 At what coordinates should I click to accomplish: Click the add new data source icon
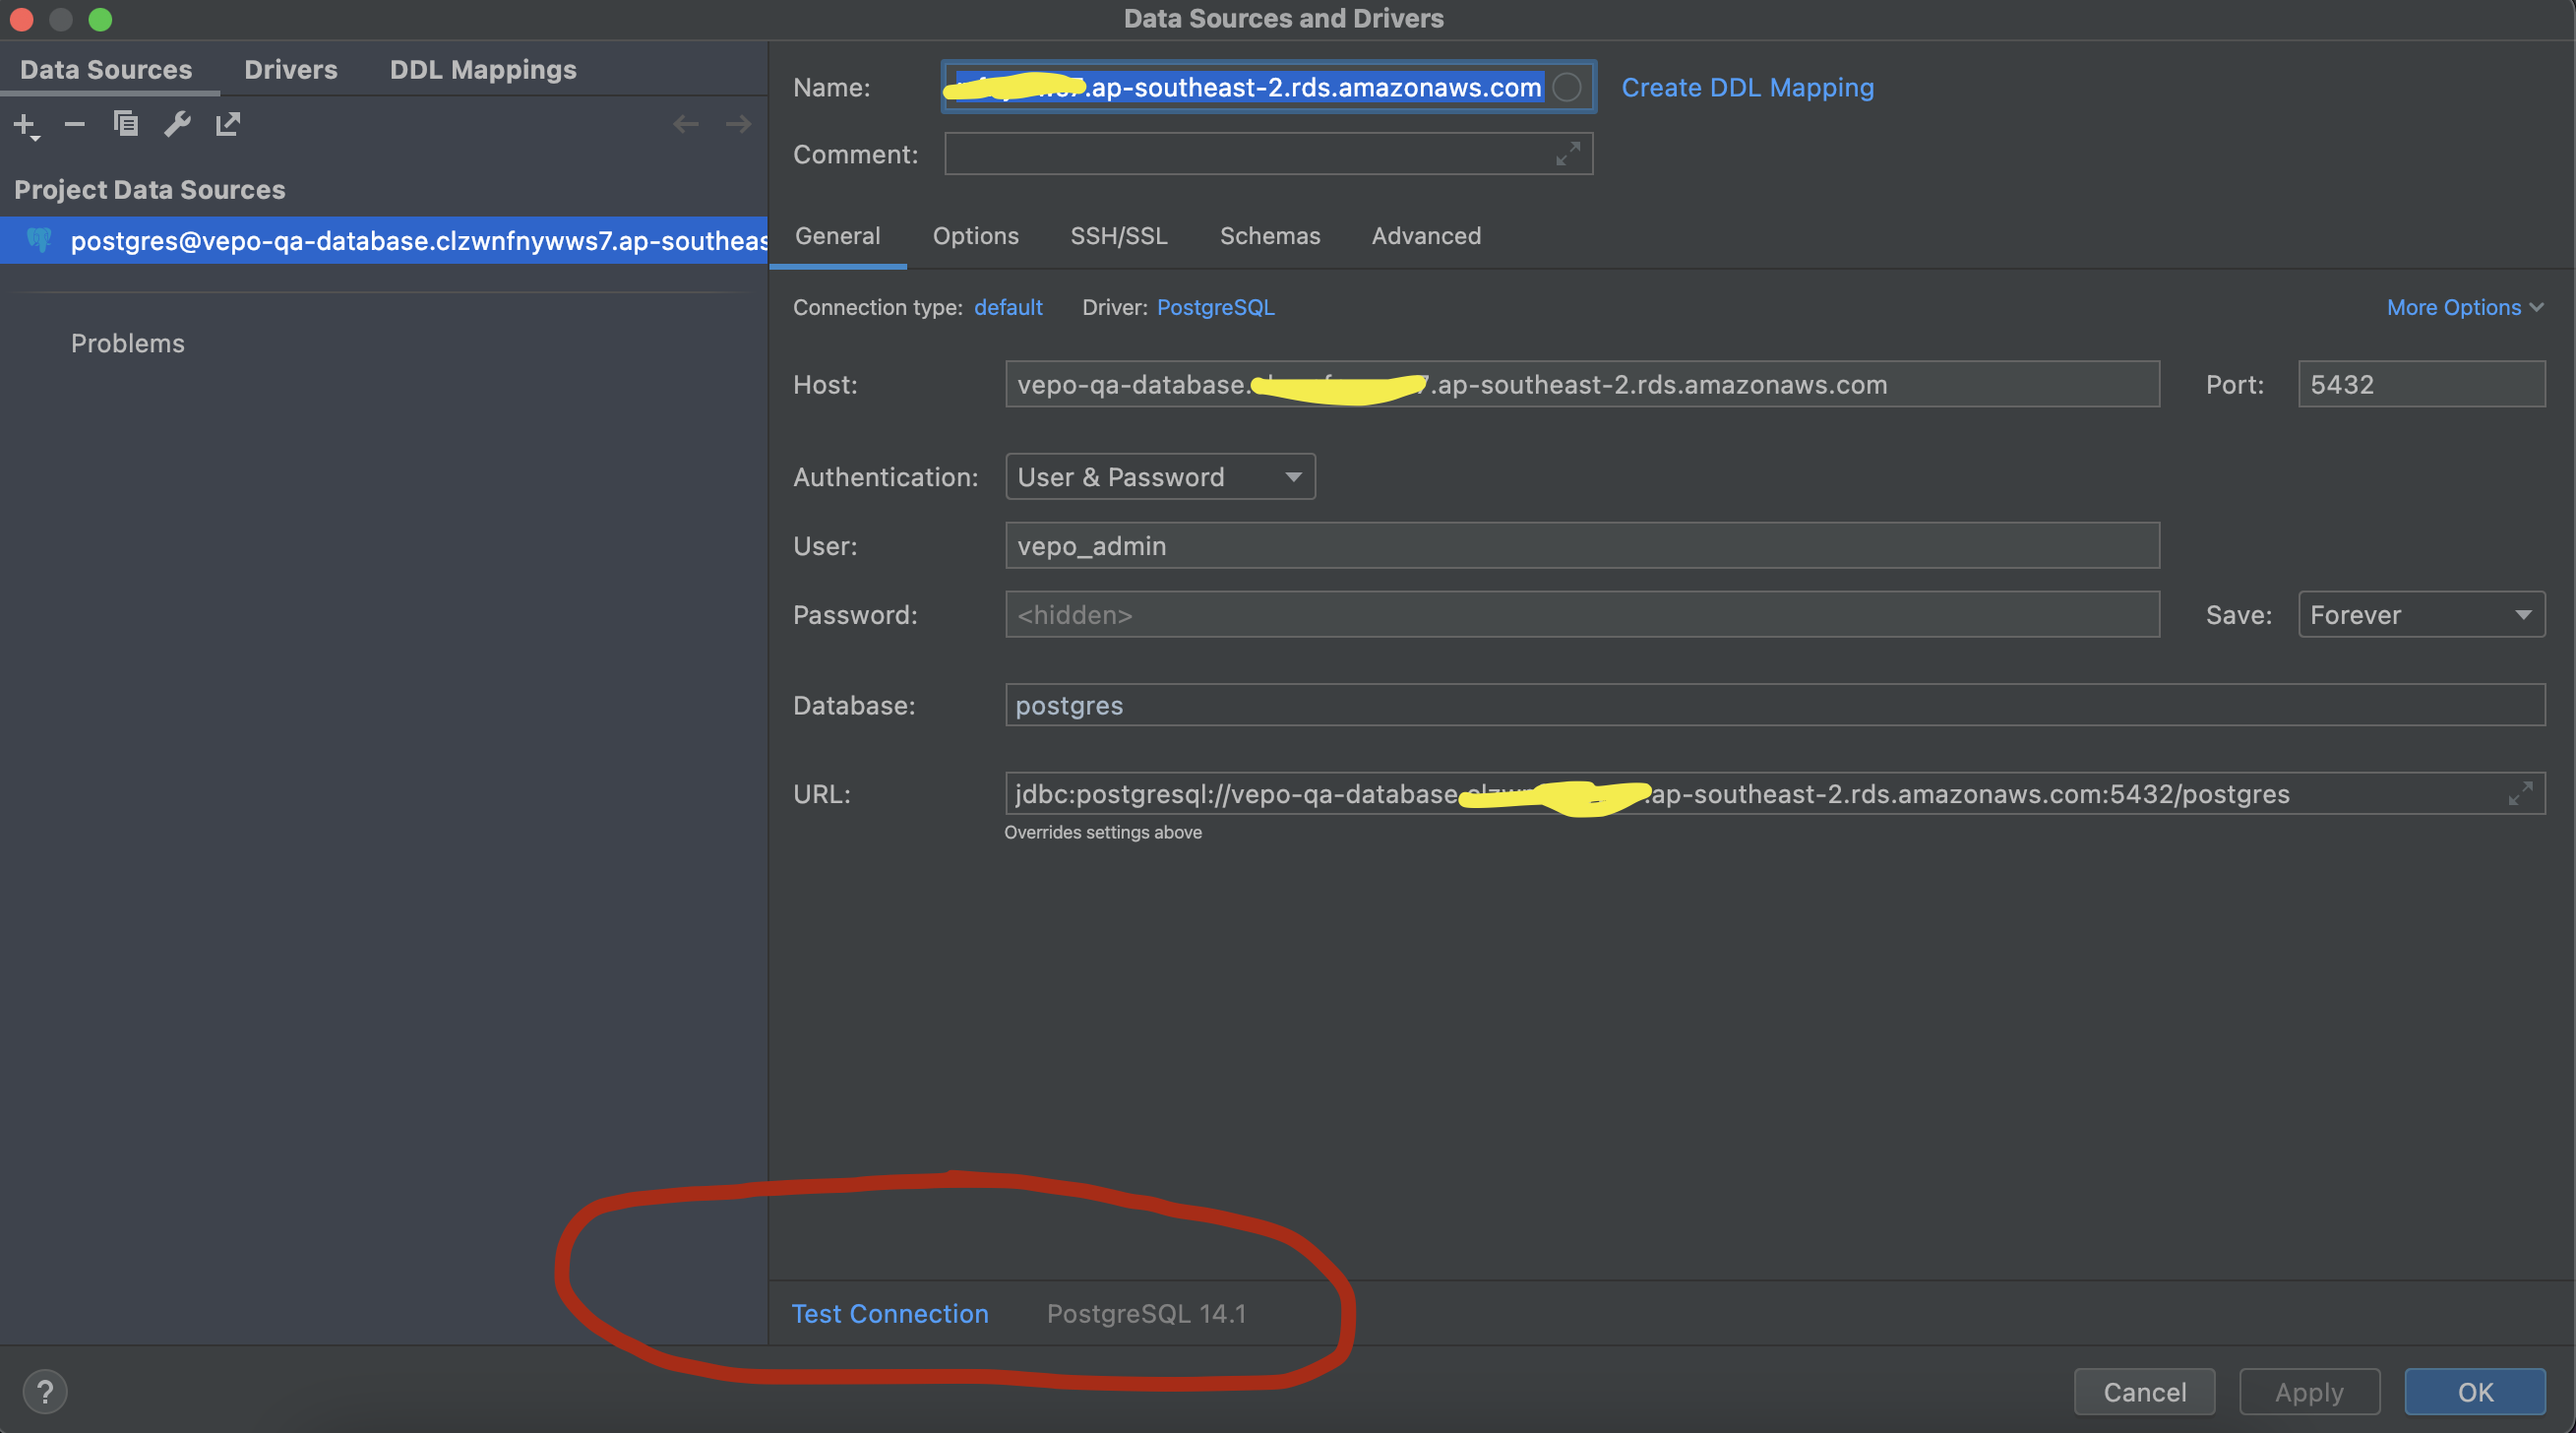pyautogui.click(x=25, y=122)
